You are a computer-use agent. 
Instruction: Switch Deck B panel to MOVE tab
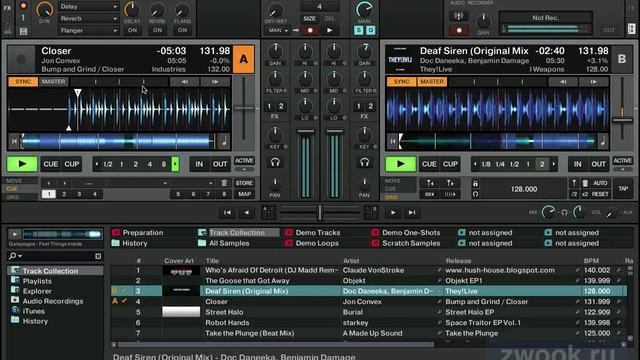click(392, 180)
